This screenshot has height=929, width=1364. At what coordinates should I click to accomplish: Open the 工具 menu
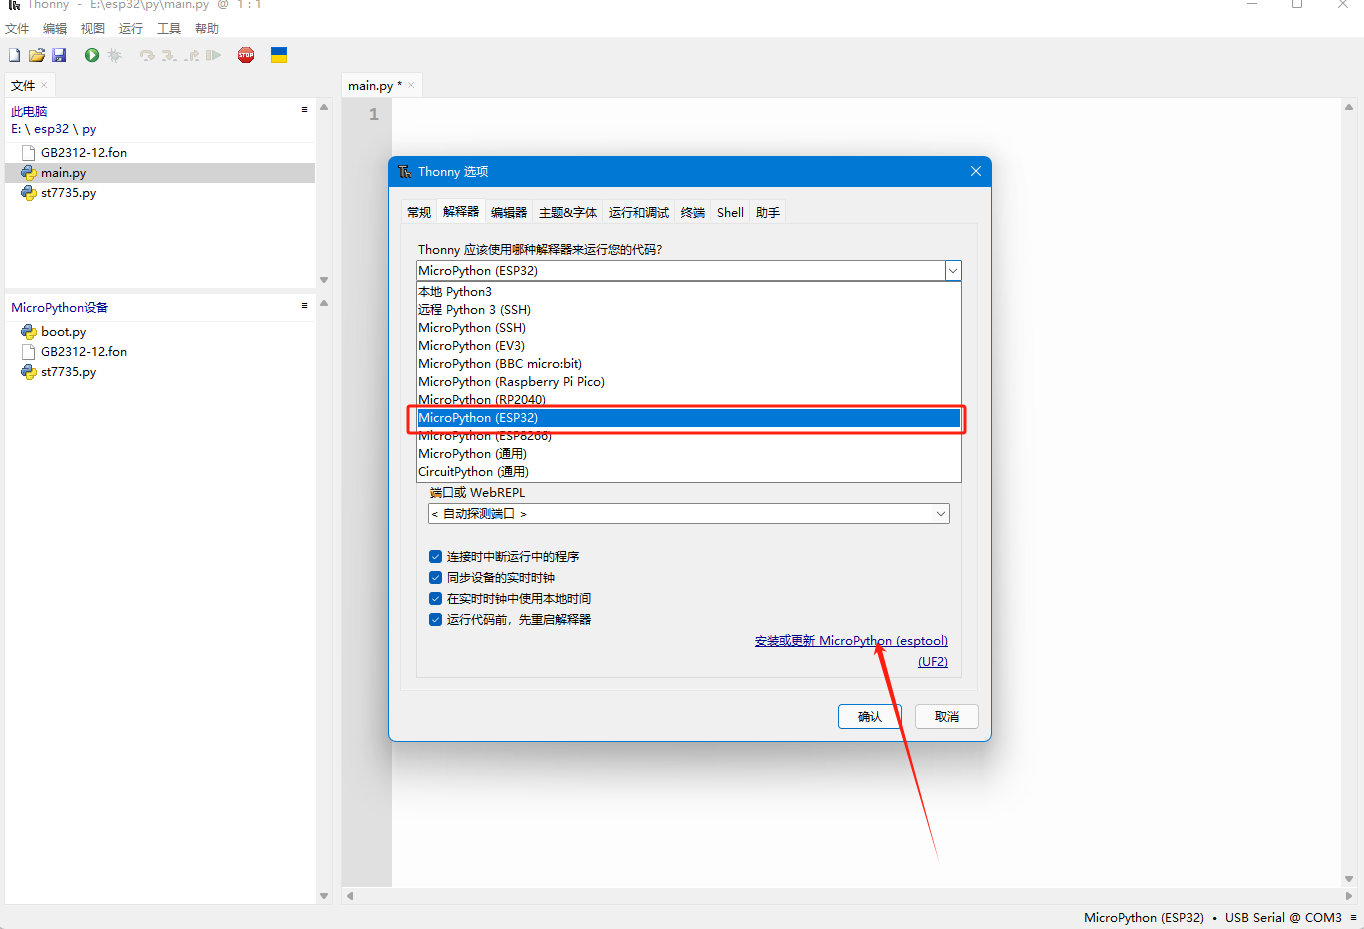click(169, 28)
